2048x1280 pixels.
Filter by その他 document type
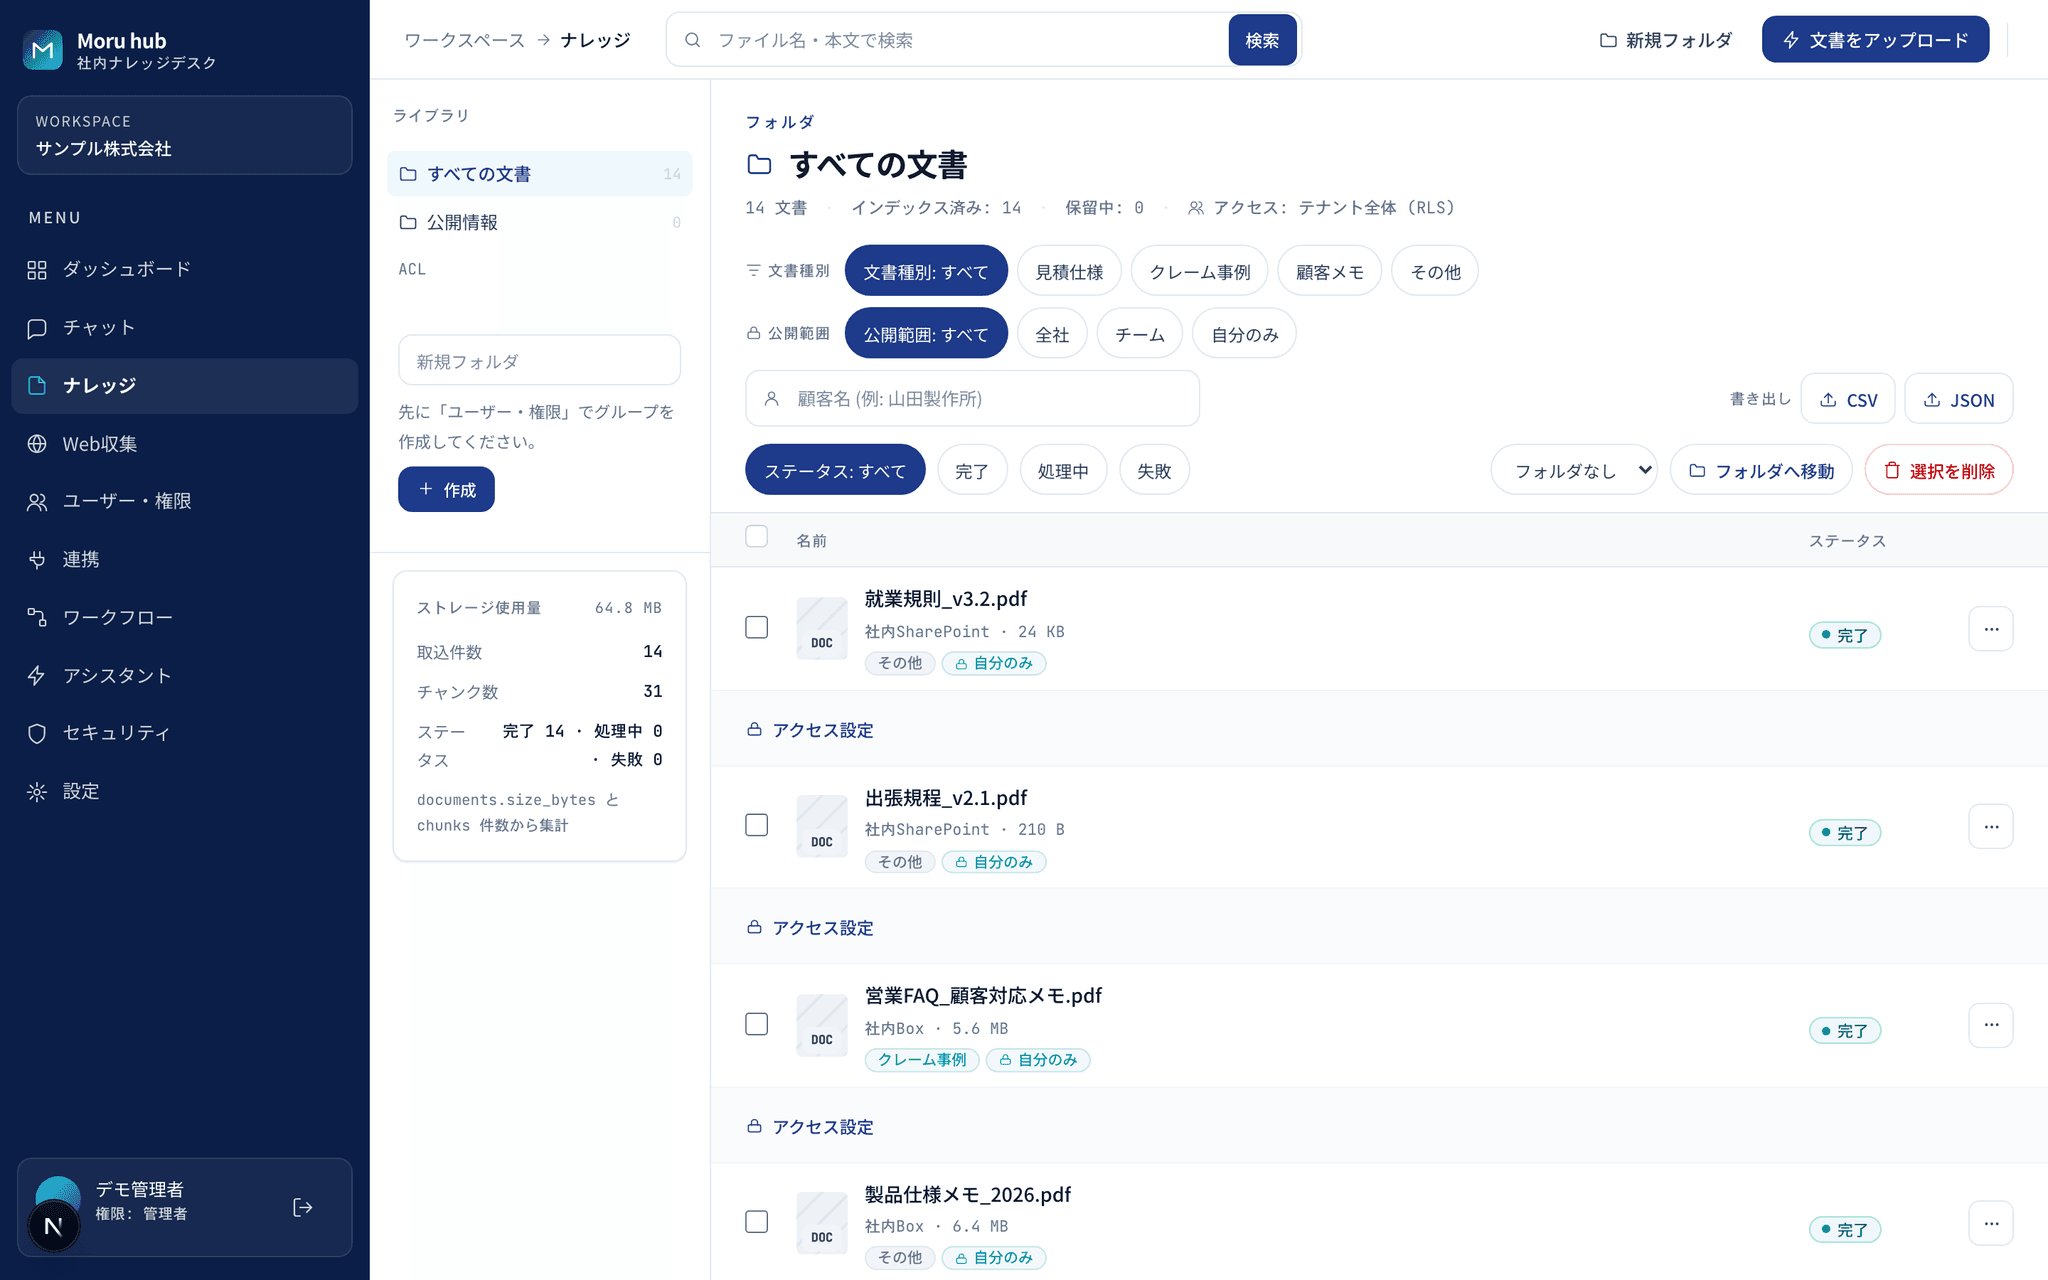tap(1435, 271)
